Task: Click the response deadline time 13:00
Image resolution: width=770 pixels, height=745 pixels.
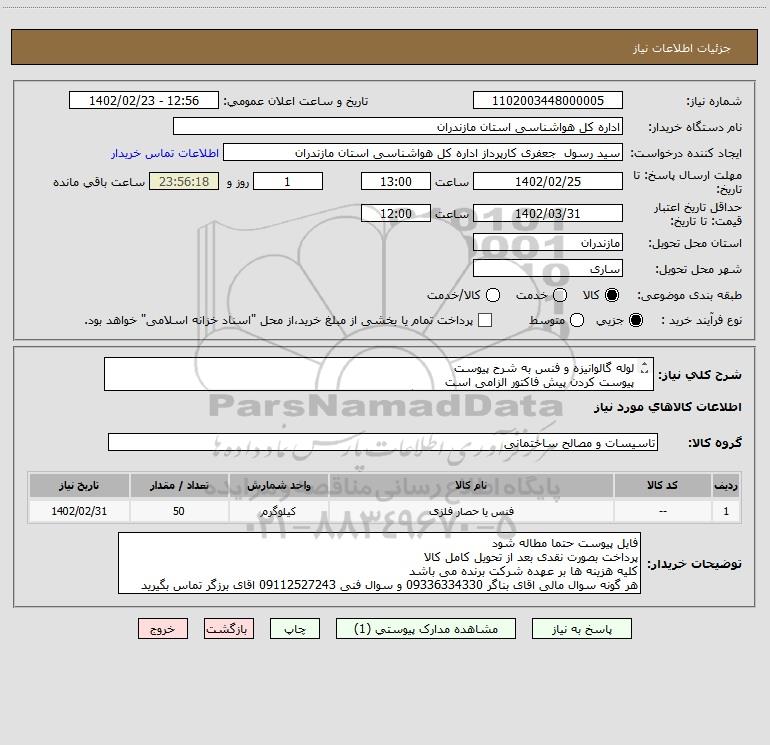Action: click(396, 181)
